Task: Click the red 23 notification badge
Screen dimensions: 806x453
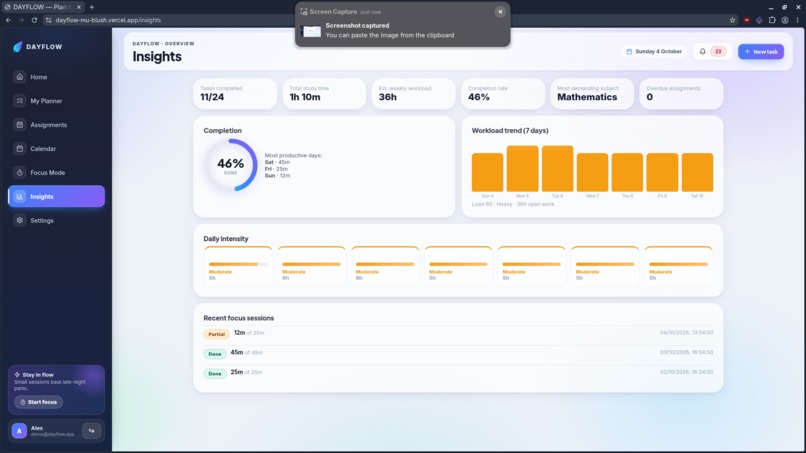Action: click(718, 51)
